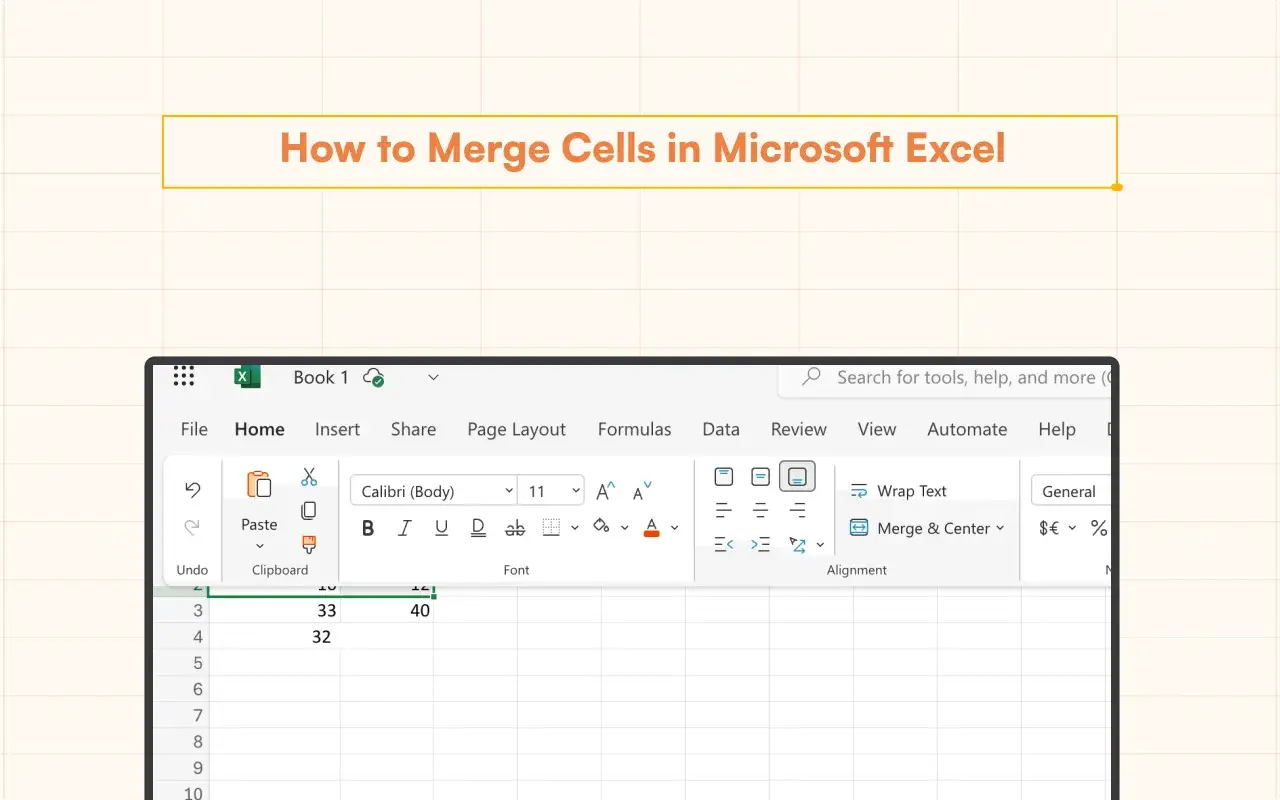Apply borders with the borders icon
The width and height of the screenshot is (1280, 800).
(x=551, y=527)
